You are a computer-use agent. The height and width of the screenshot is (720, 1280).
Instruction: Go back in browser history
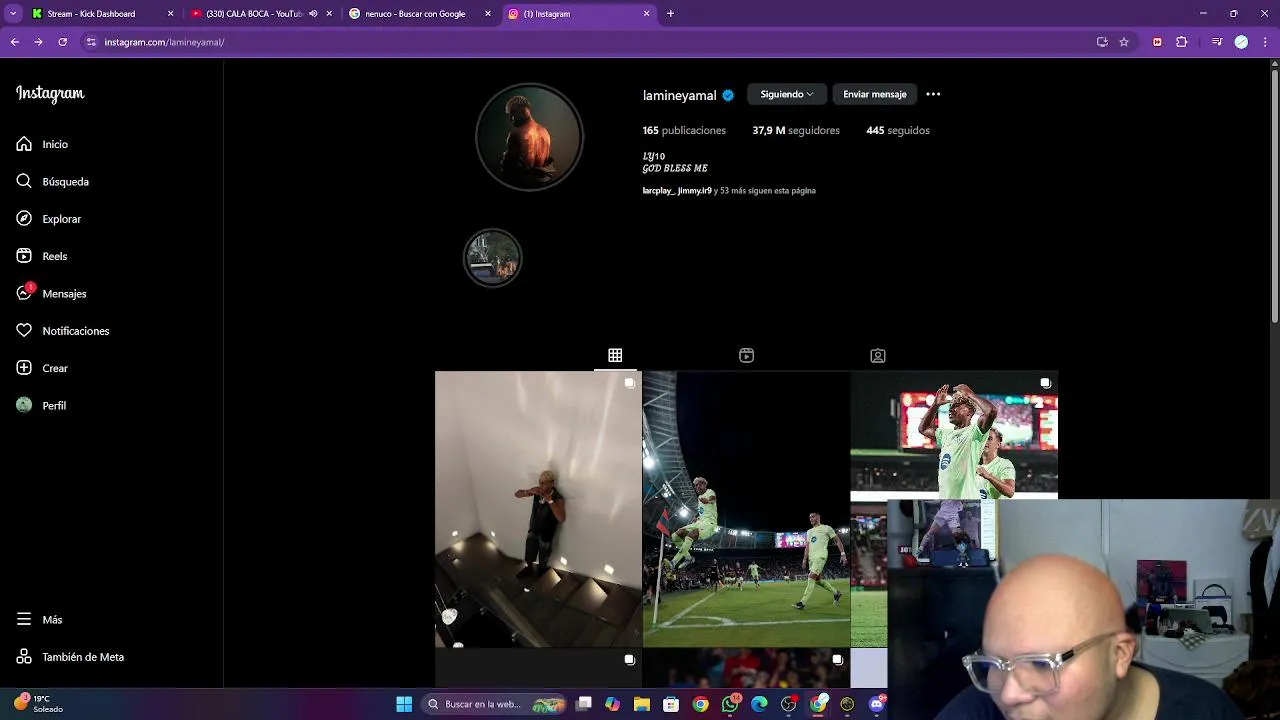14,42
